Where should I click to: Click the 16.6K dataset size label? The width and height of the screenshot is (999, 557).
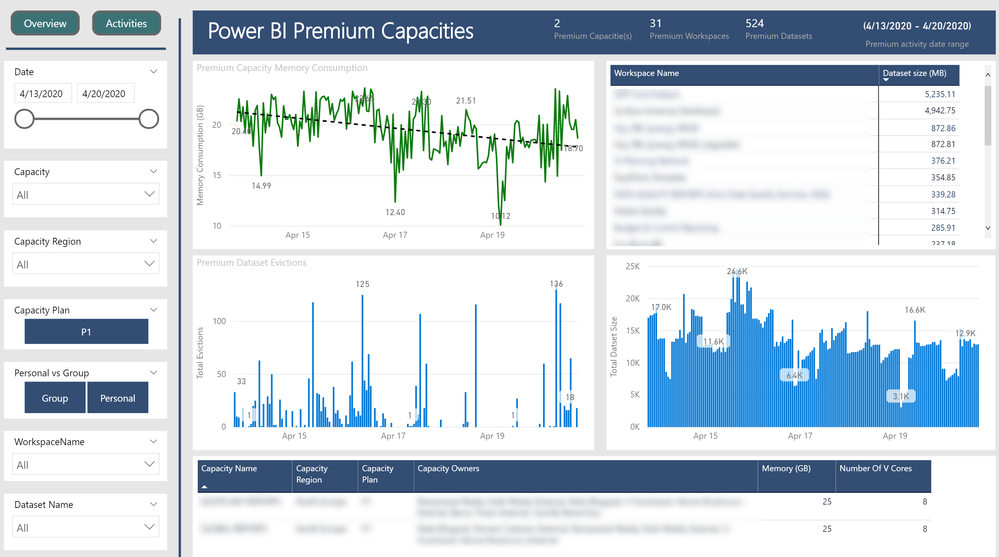tap(915, 310)
